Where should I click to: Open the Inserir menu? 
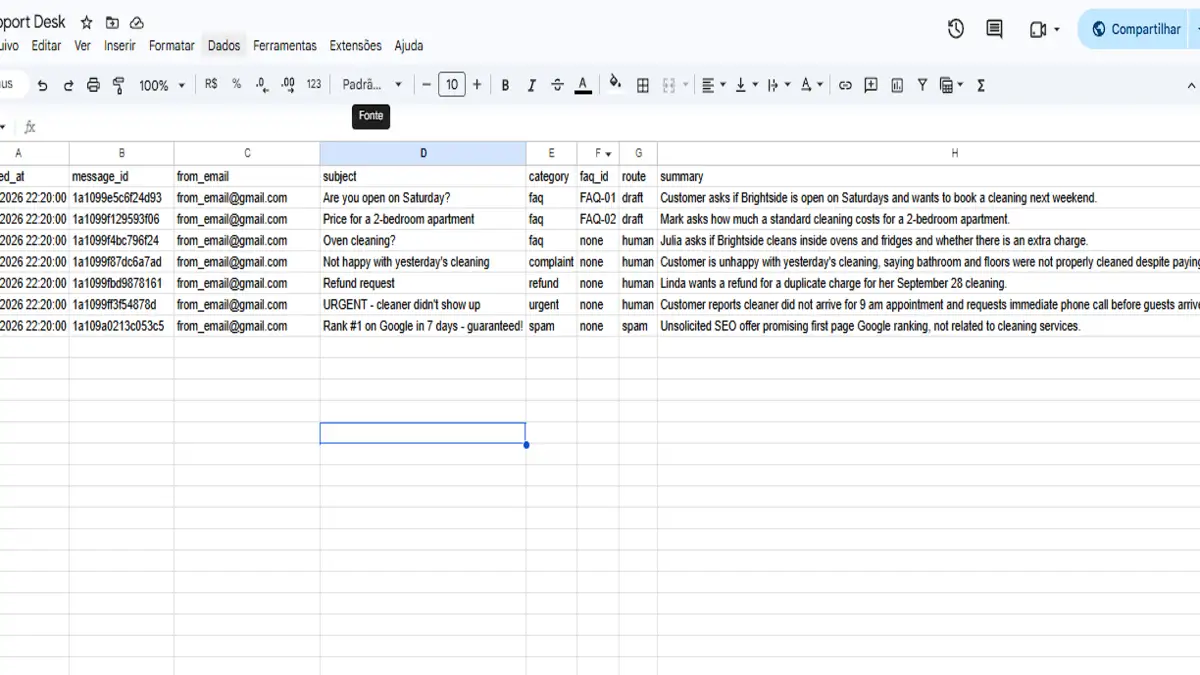(120, 46)
